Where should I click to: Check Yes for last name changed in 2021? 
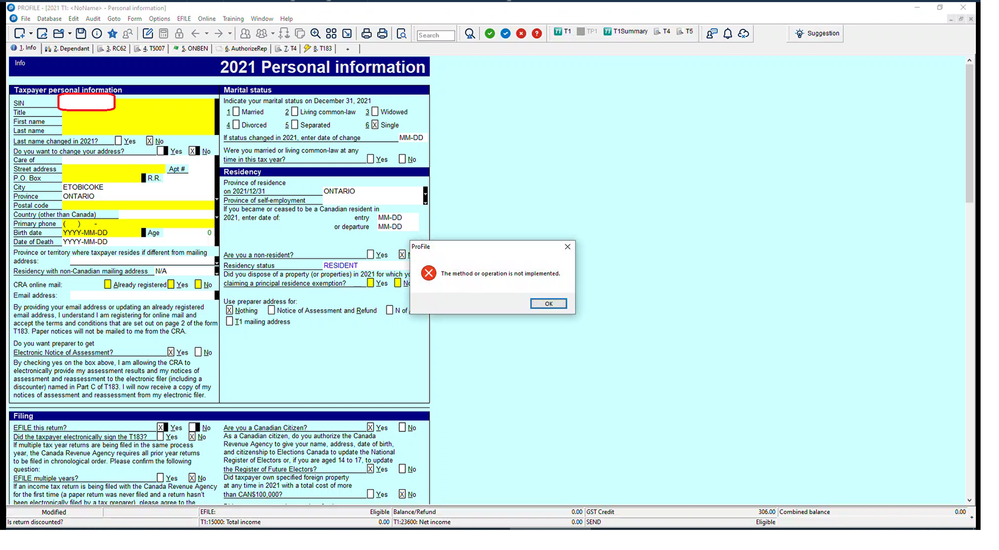coord(119,141)
